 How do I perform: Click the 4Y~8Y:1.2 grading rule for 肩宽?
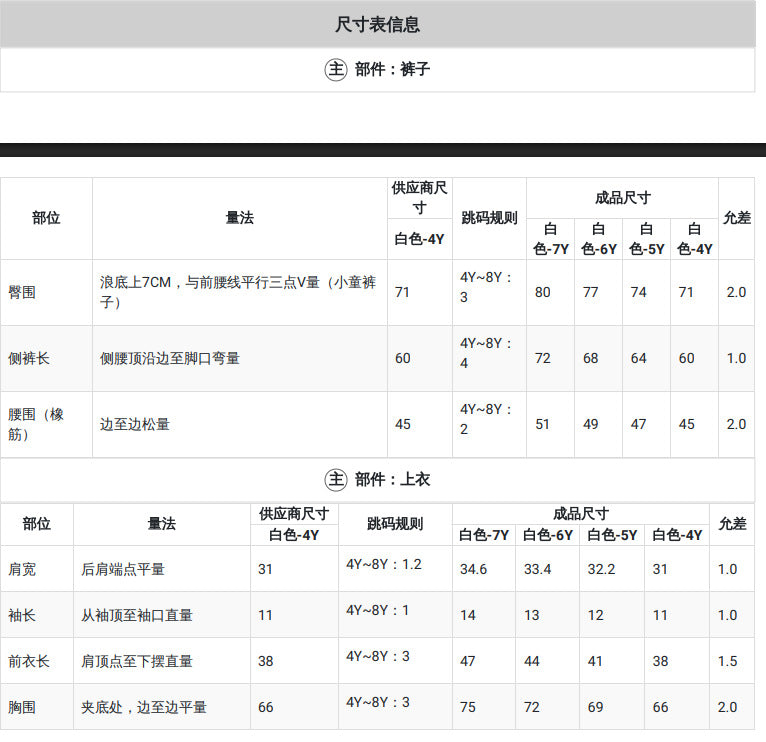click(x=383, y=564)
